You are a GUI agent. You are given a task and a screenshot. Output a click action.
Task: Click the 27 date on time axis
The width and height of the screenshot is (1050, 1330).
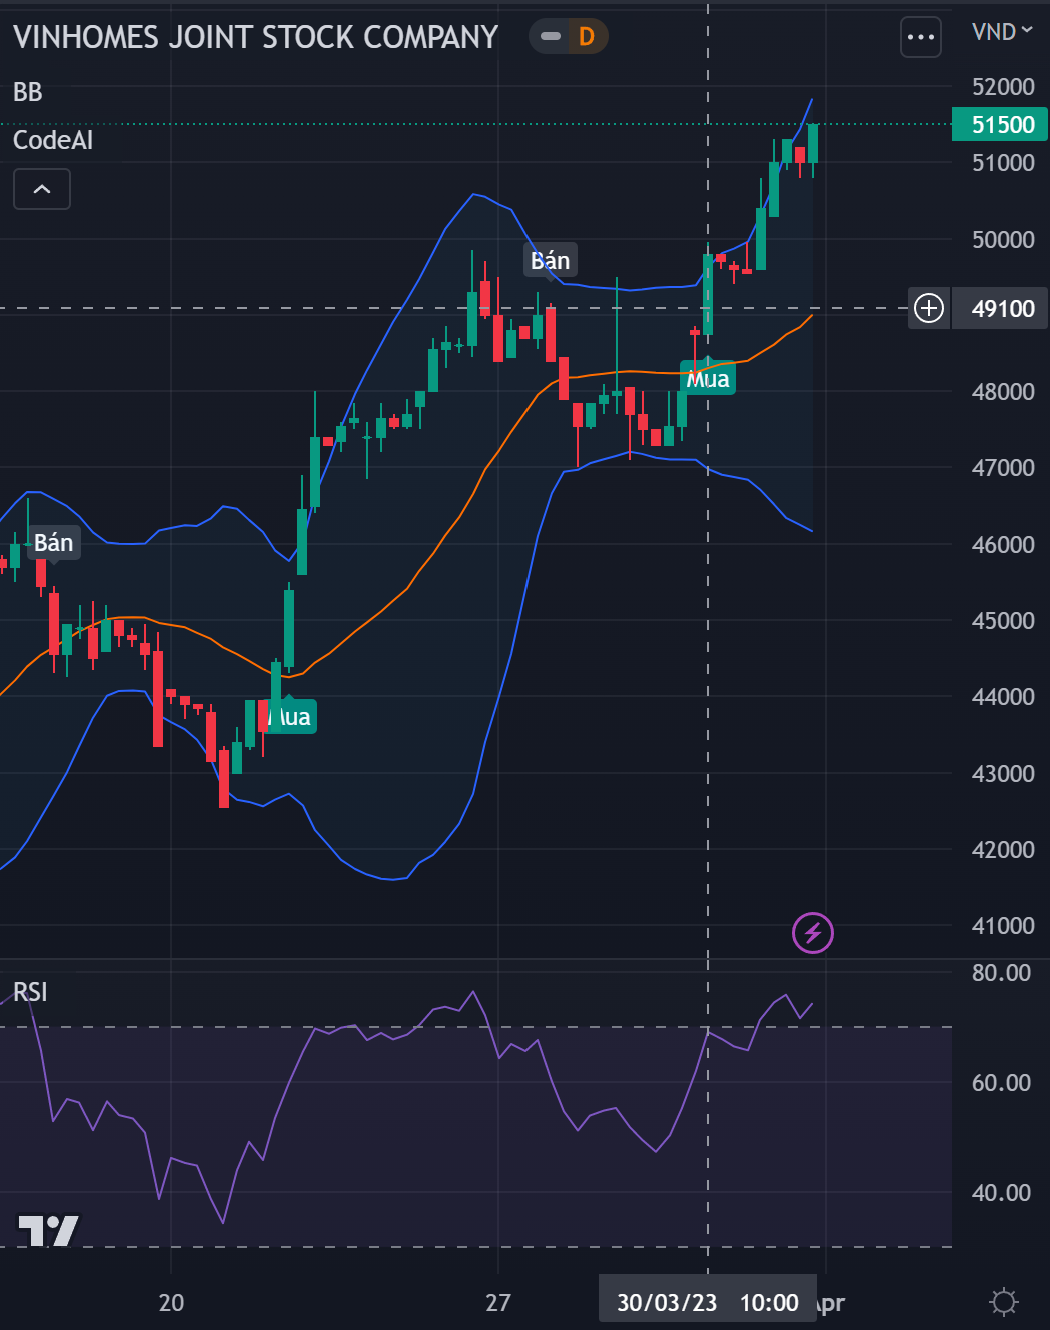coord(498,1302)
